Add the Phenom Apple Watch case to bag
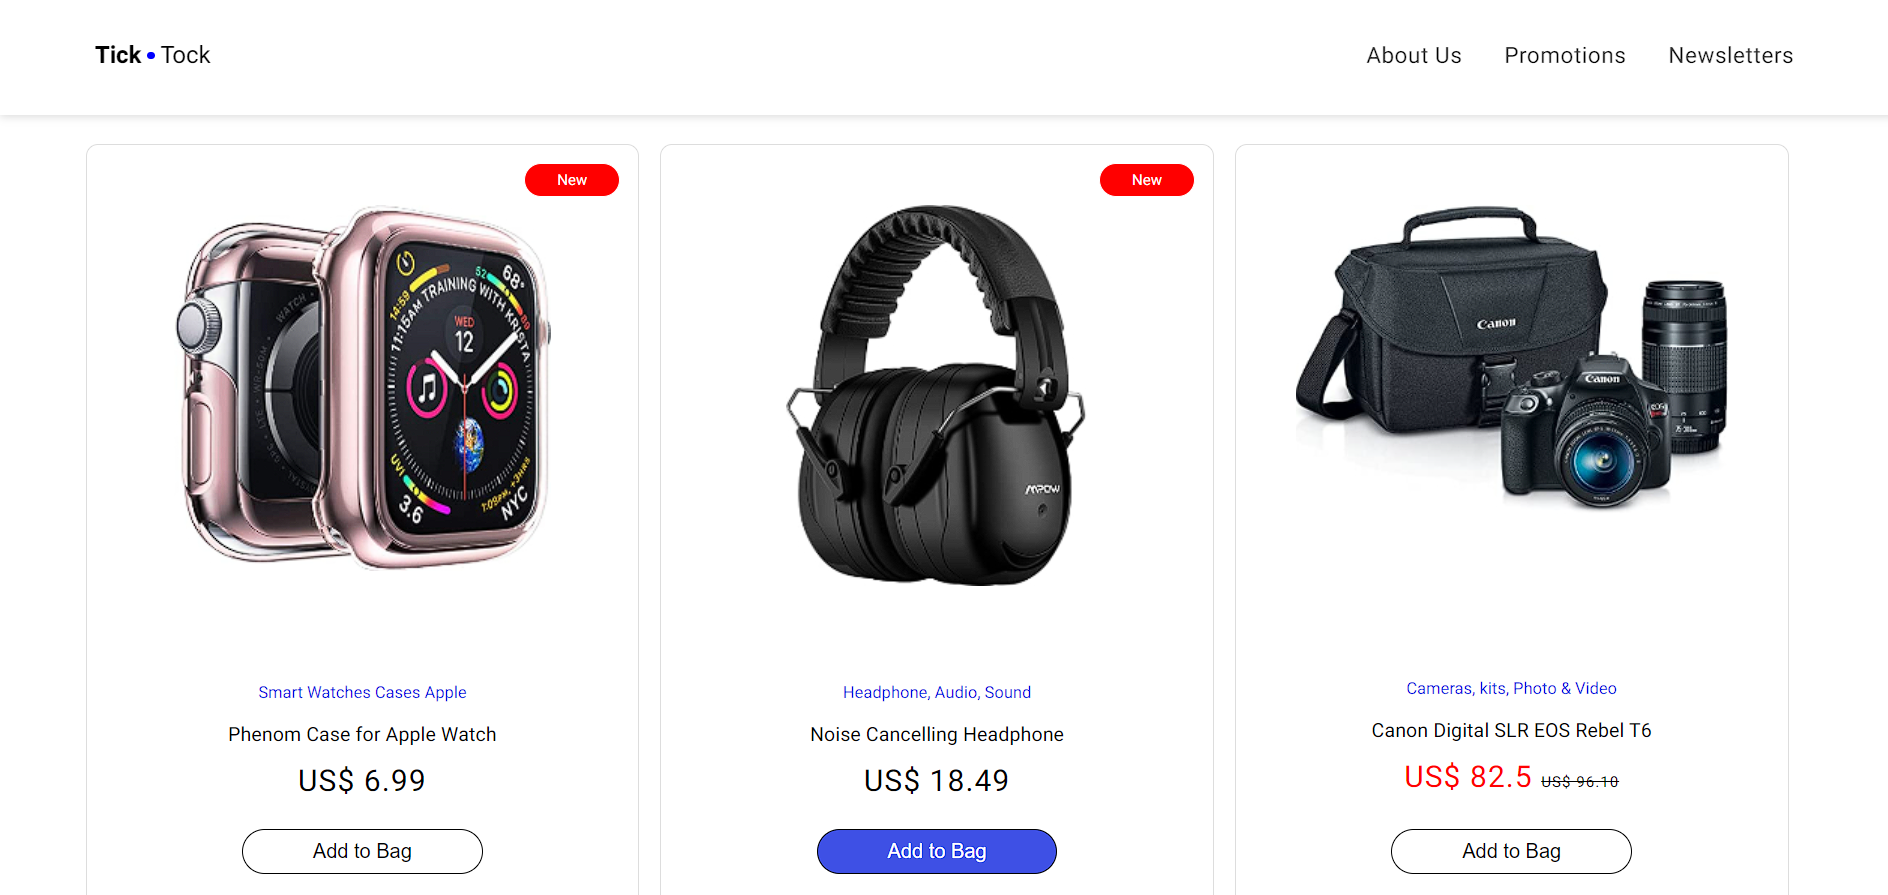The image size is (1888, 895). (362, 851)
